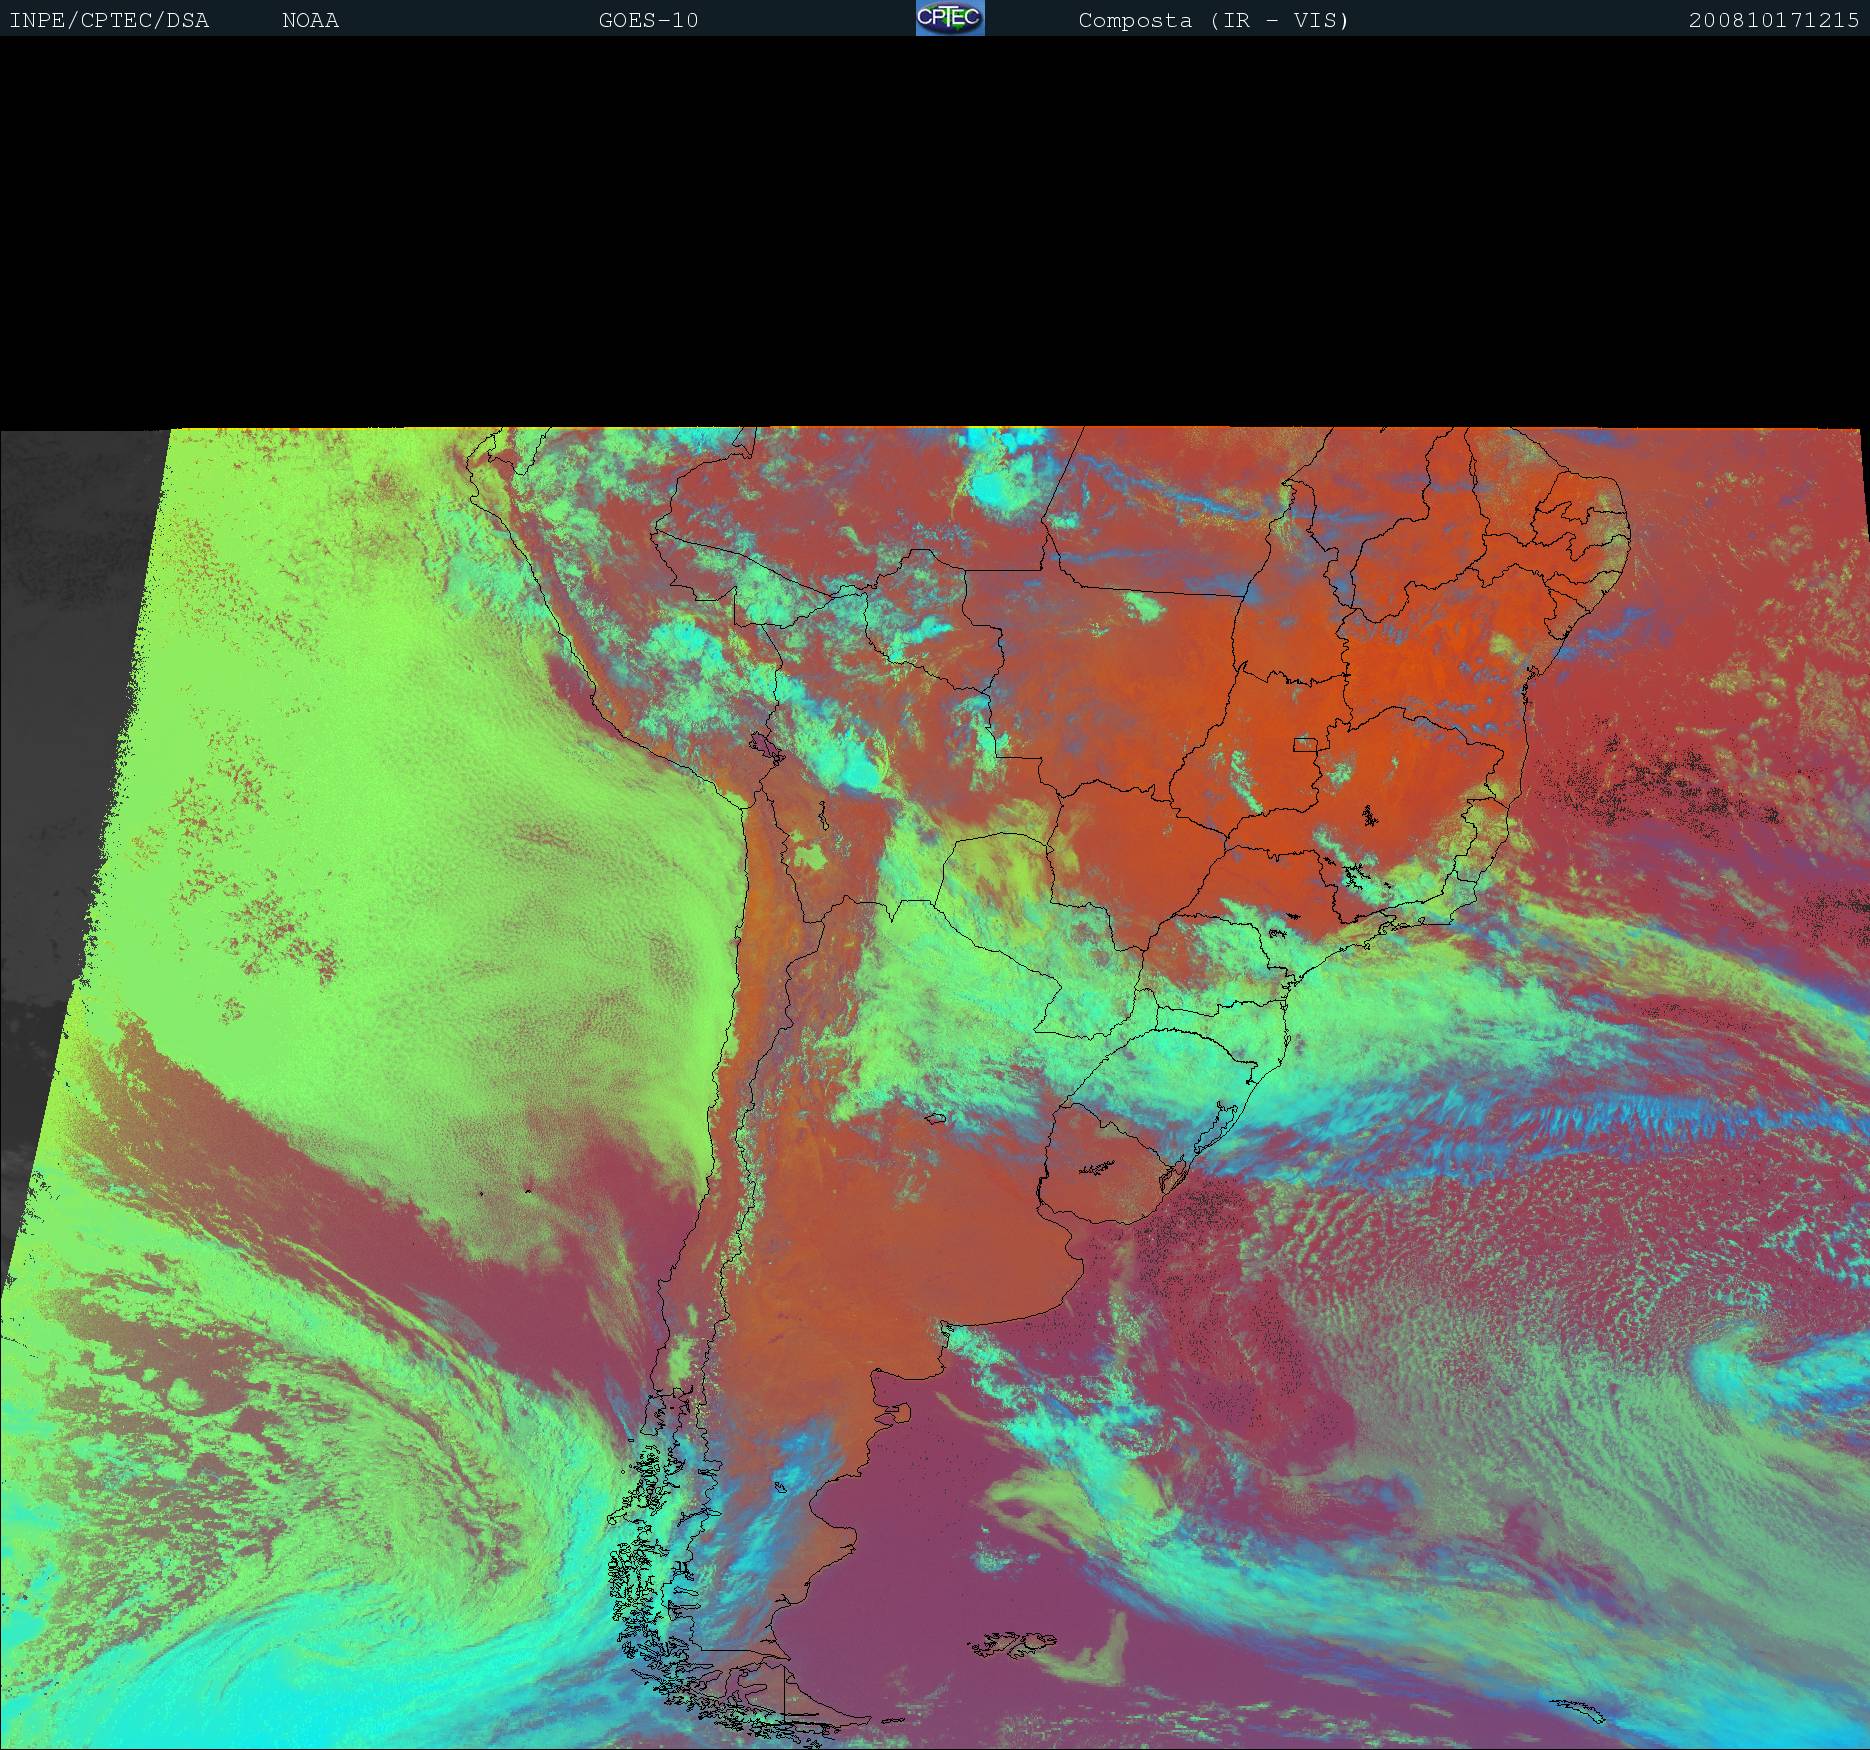
Task: Click the CPTEC logo in the header
Action: [949, 19]
